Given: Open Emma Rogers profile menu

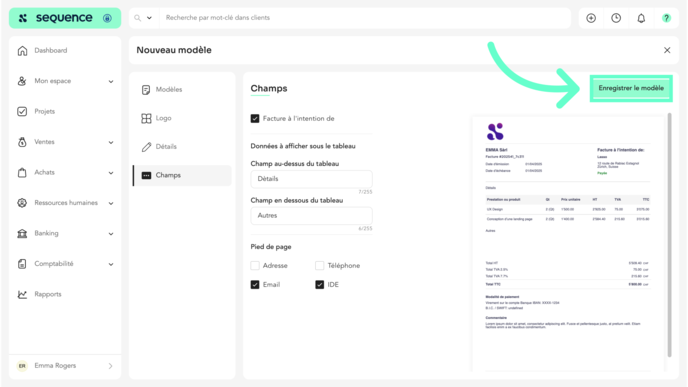Looking at the screenshot, I should click(65, 366).
